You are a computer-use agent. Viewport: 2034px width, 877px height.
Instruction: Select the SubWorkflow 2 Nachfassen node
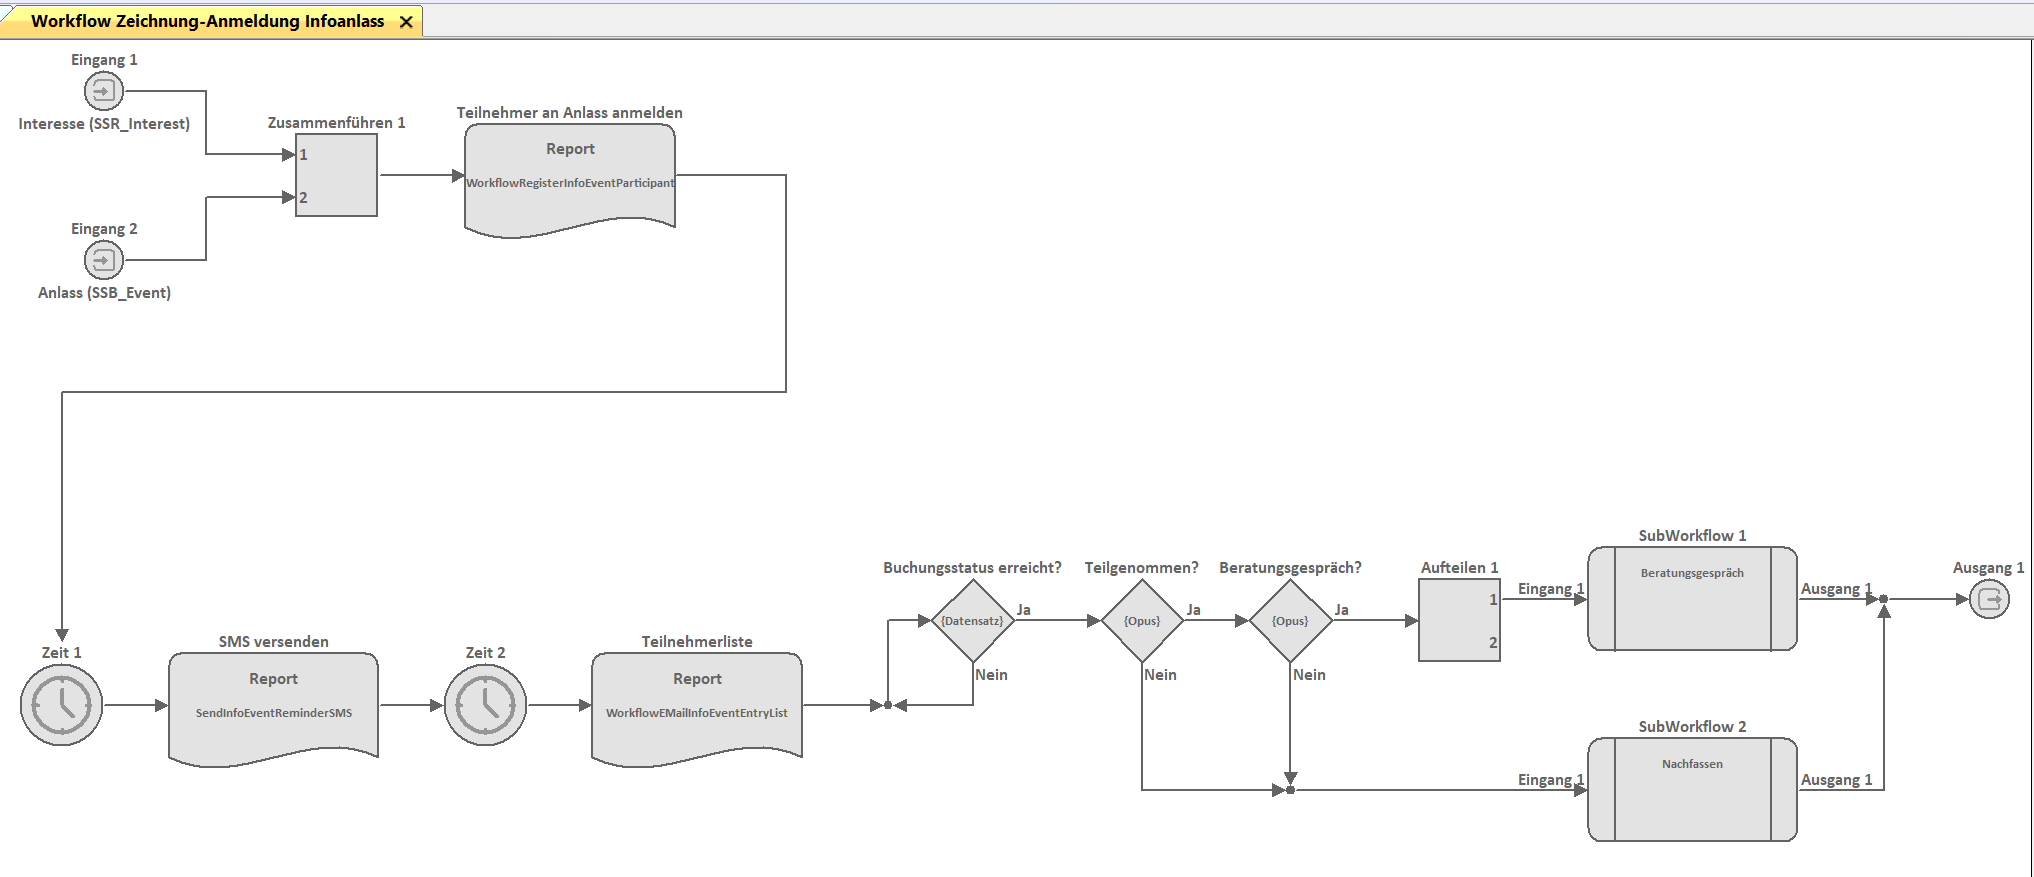click(1692, 789)
